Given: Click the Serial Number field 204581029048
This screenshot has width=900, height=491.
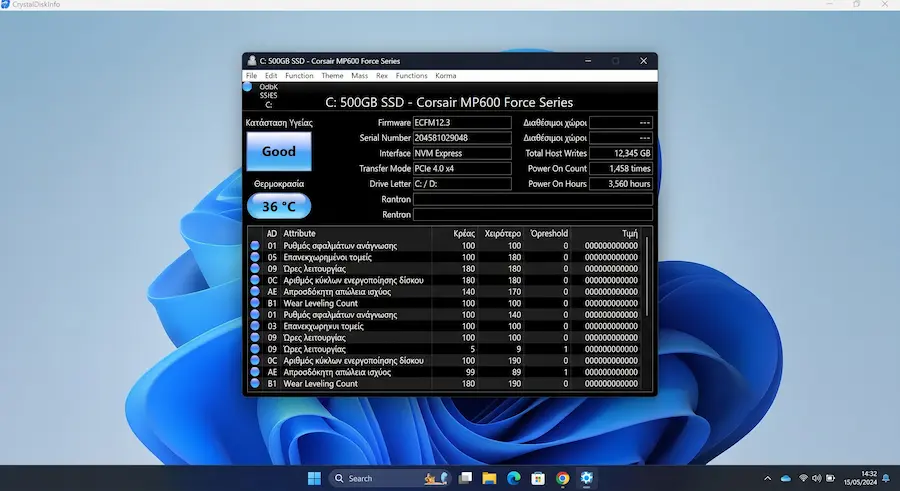Looking at the screenshot, I should coord(462,138).
